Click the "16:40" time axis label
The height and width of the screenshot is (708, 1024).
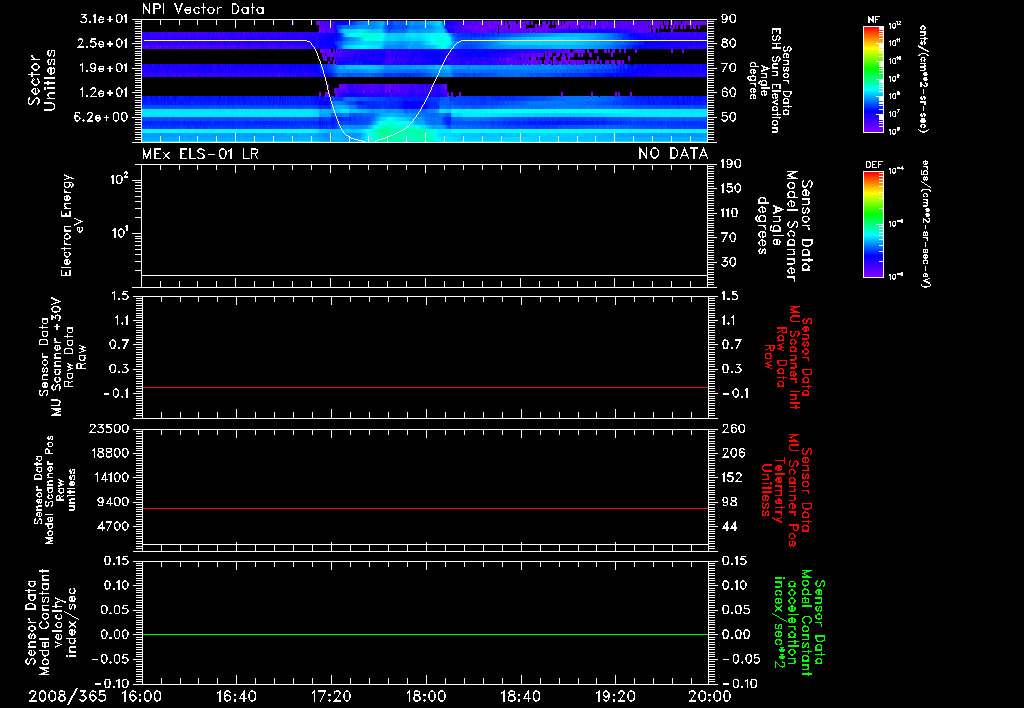point(236,696)
